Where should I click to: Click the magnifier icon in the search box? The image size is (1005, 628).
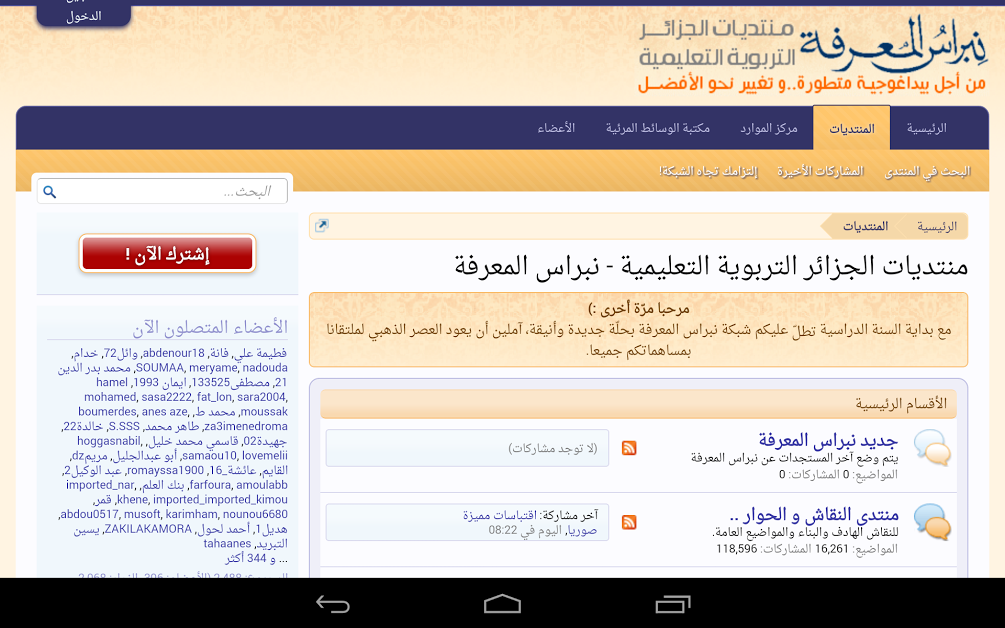point(50,192)
